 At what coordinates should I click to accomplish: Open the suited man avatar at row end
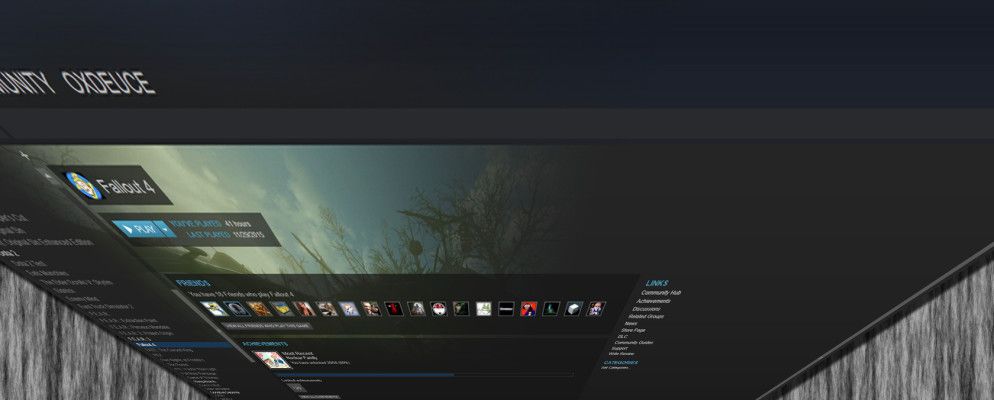pyautogui.click(x=596, y=309)
